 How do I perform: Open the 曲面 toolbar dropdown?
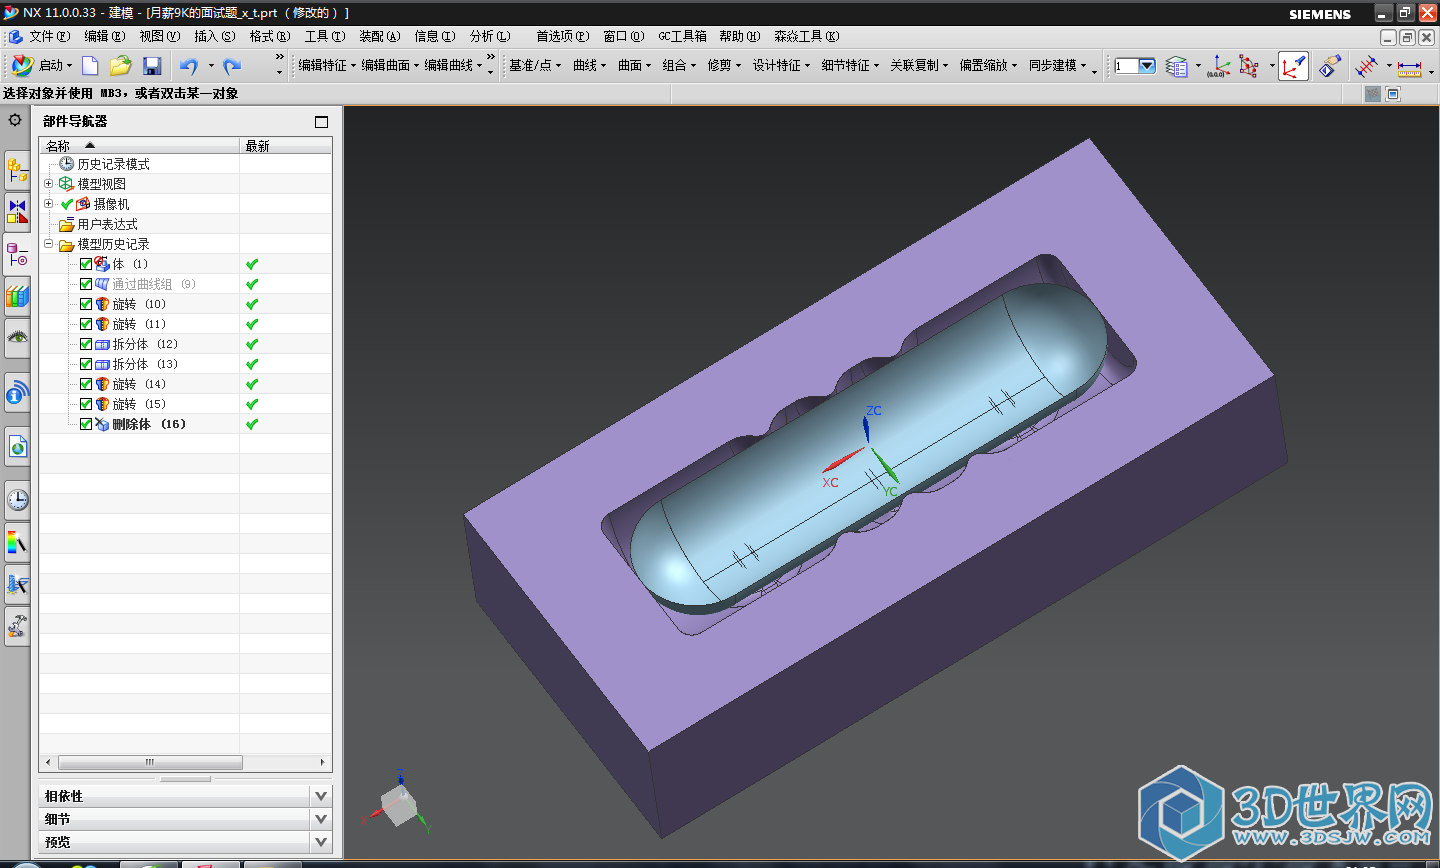(634, 66)
